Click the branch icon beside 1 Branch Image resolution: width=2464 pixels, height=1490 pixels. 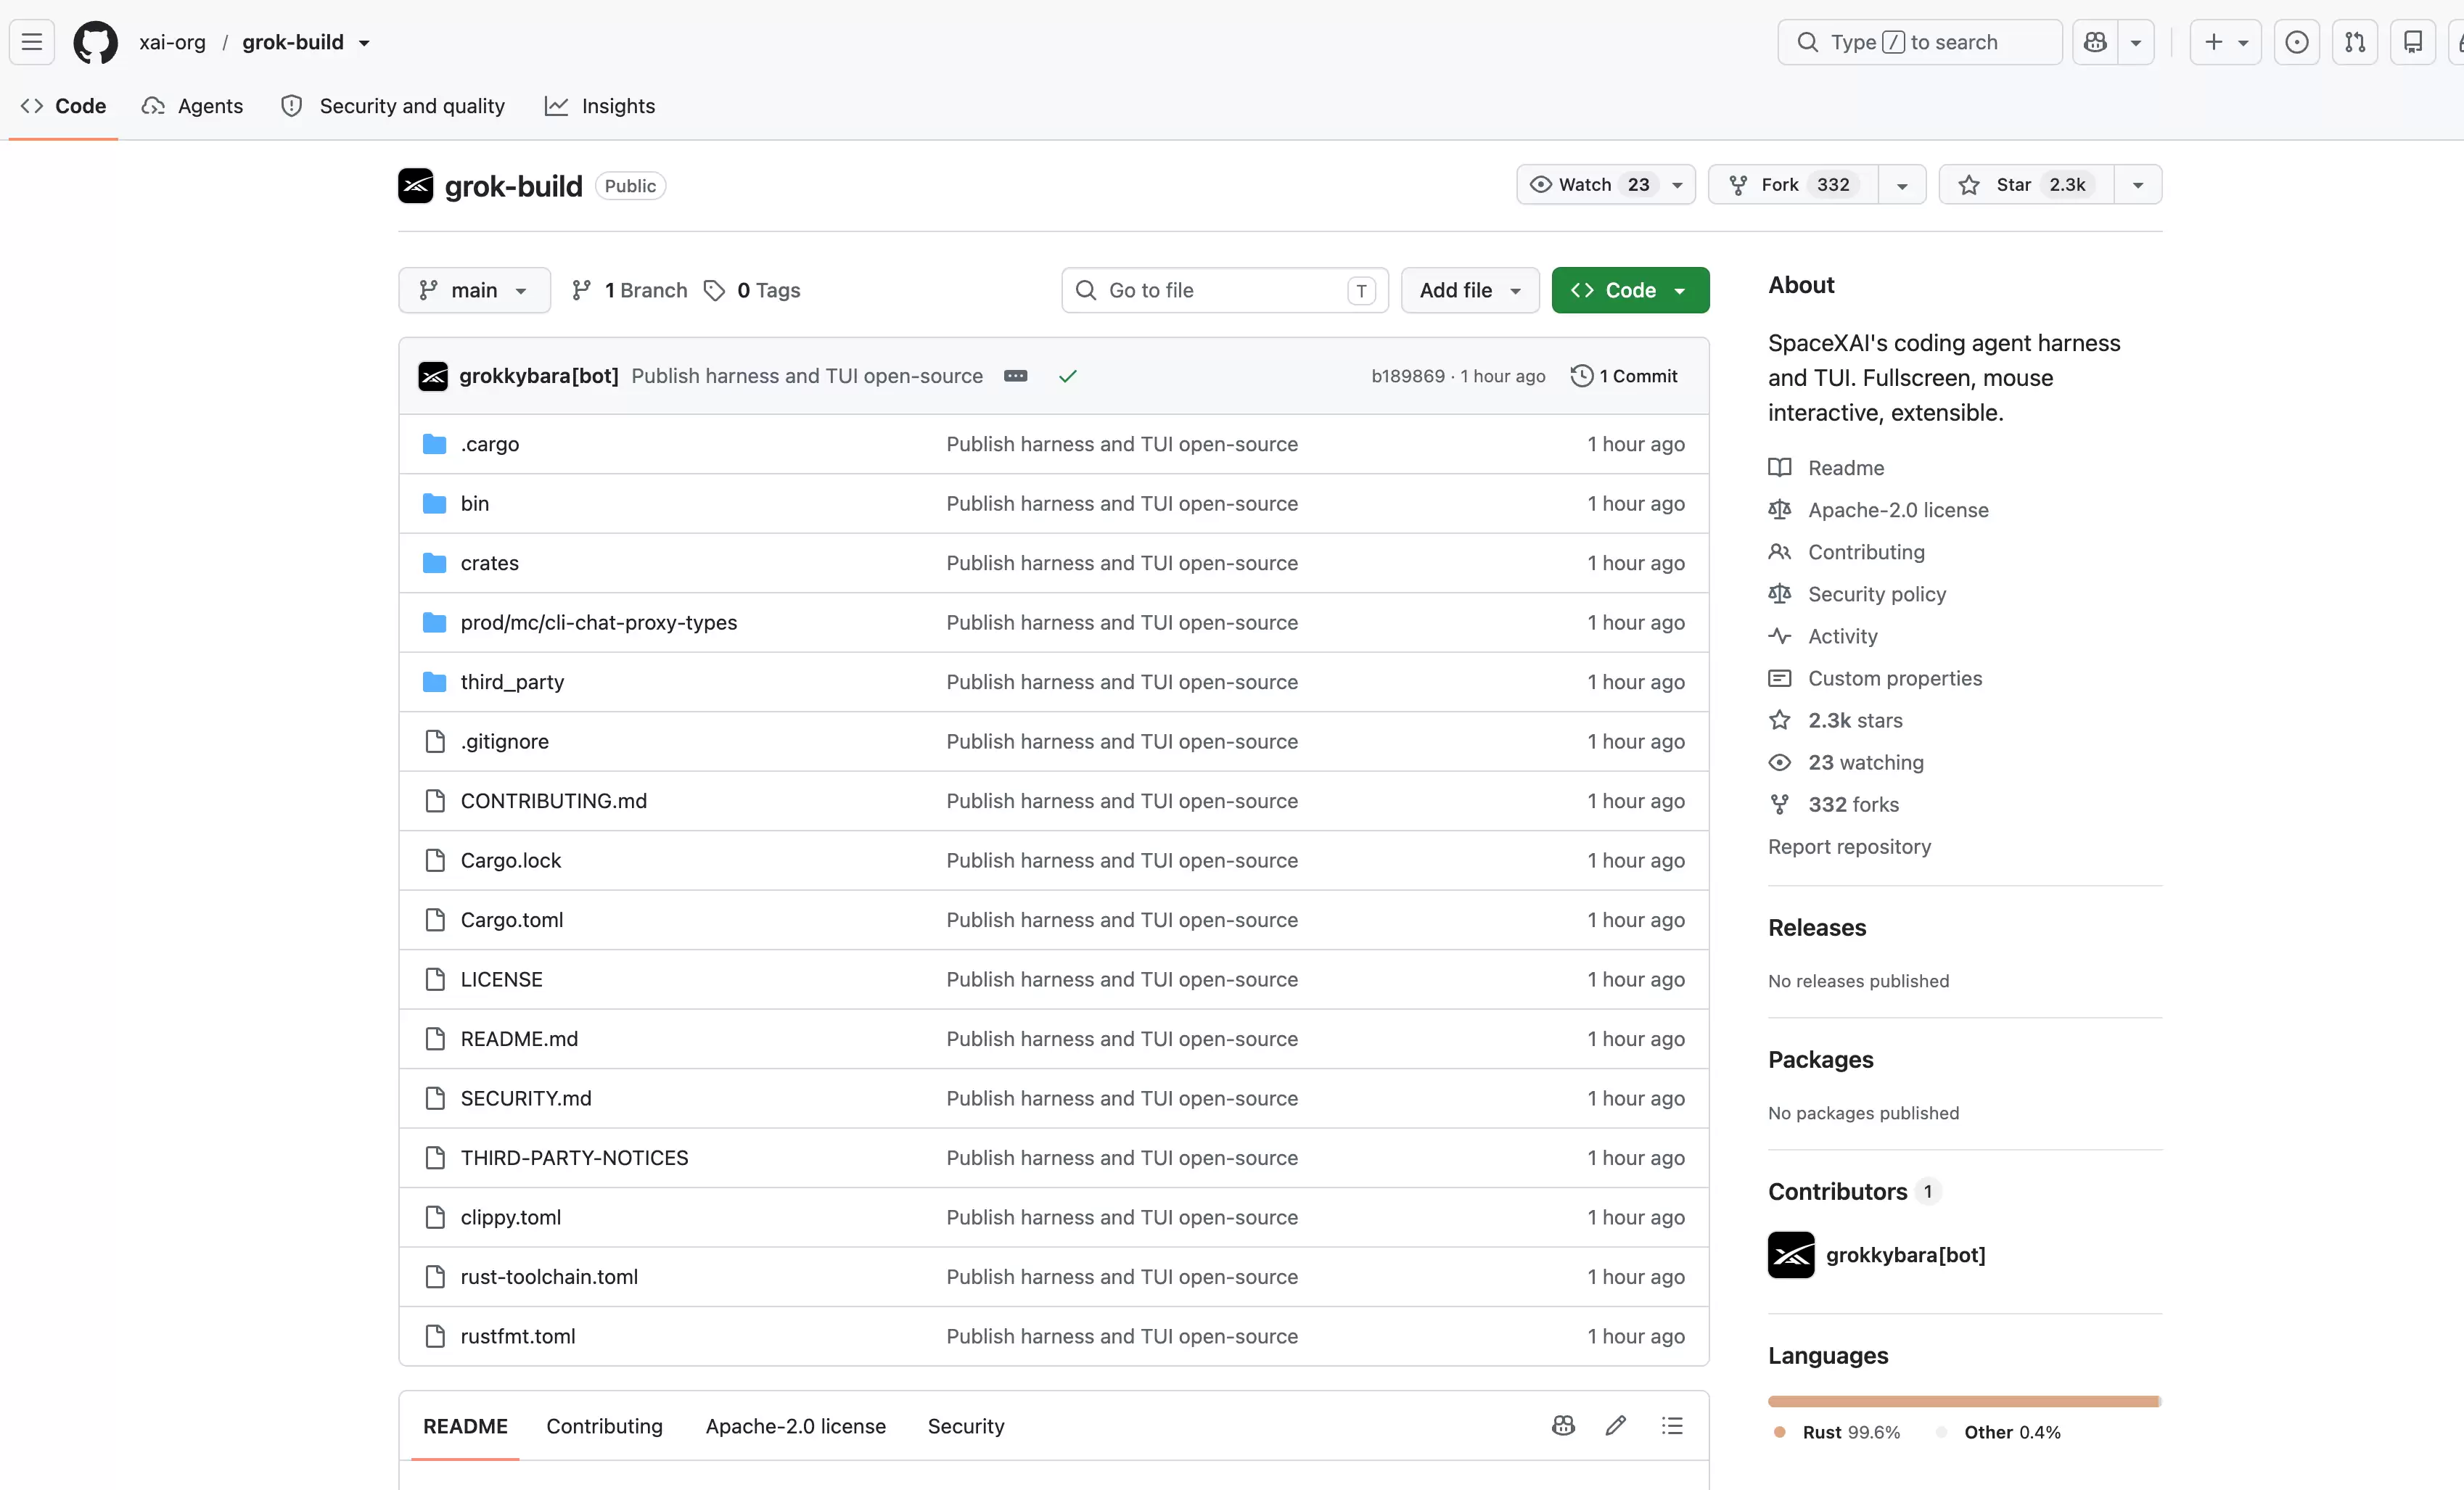click(581, 290)
